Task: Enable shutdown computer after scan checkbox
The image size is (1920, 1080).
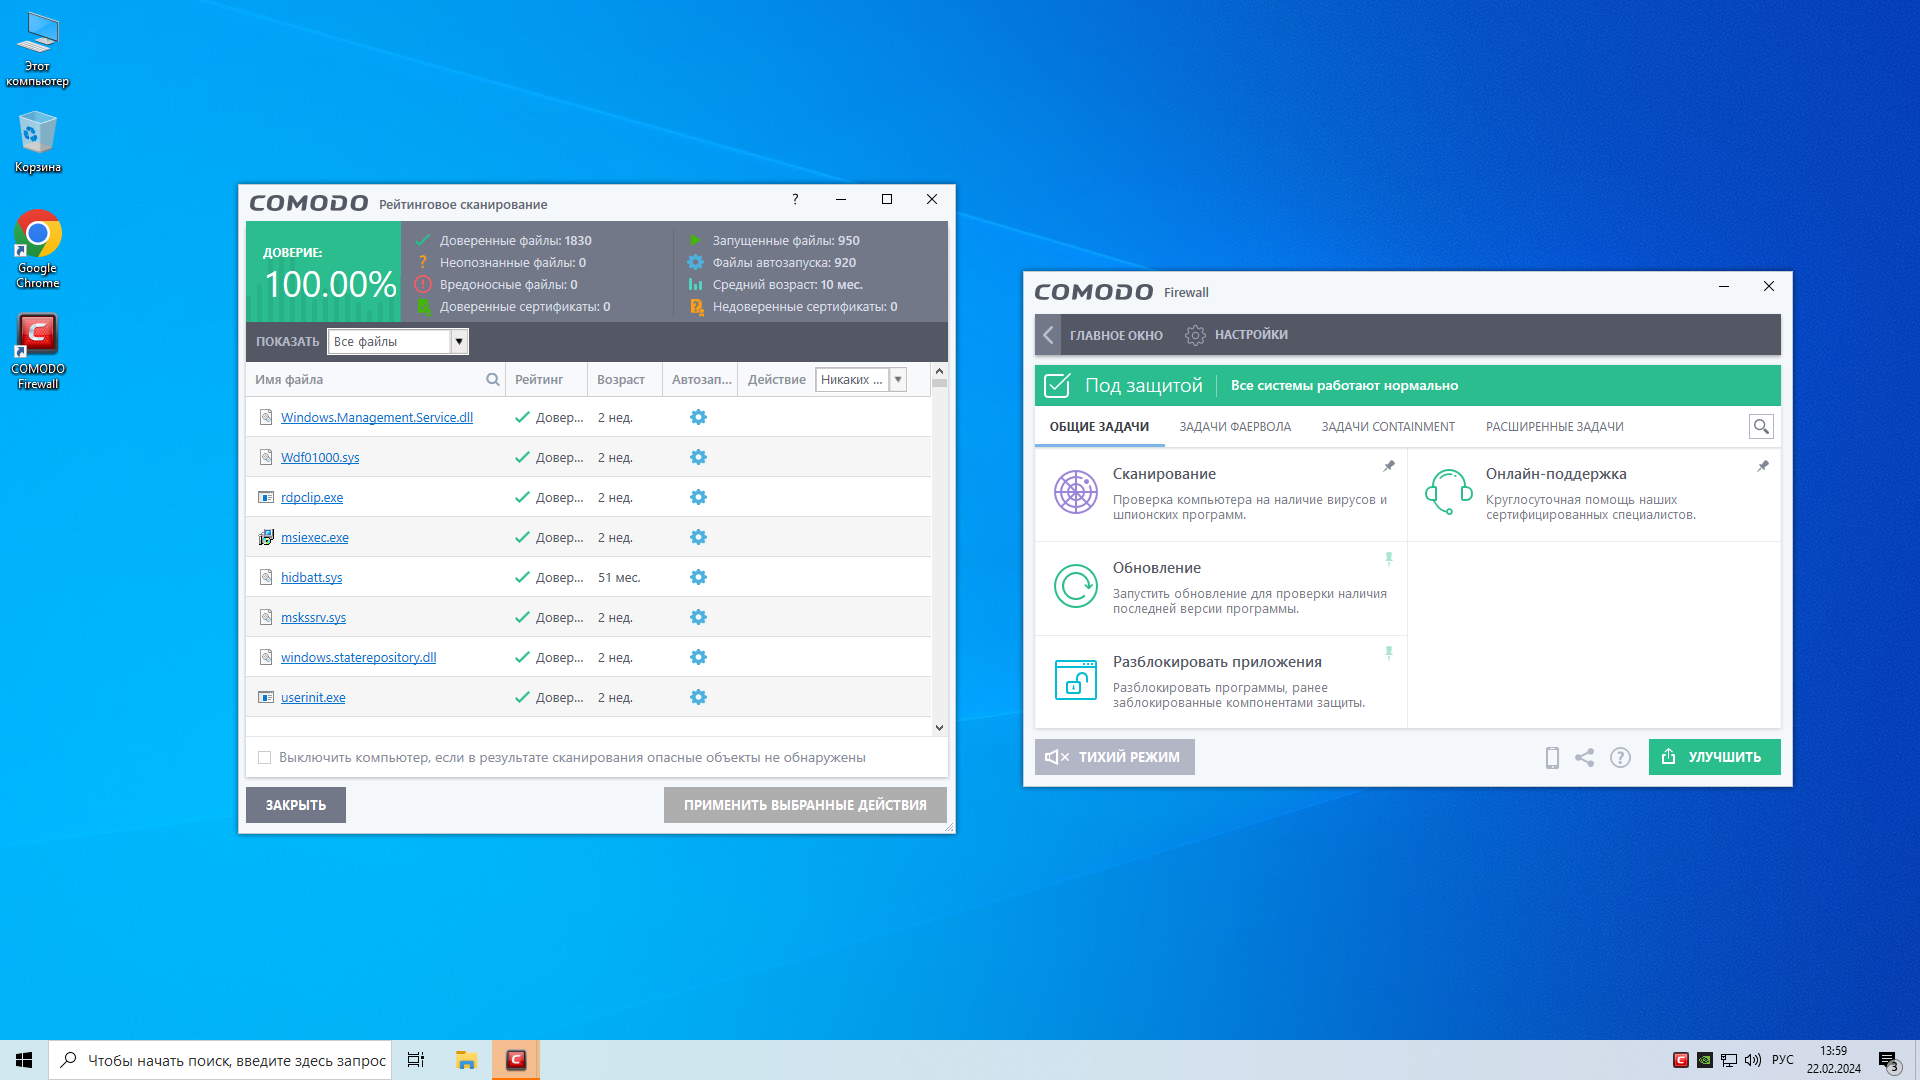Action: point(265,758)
